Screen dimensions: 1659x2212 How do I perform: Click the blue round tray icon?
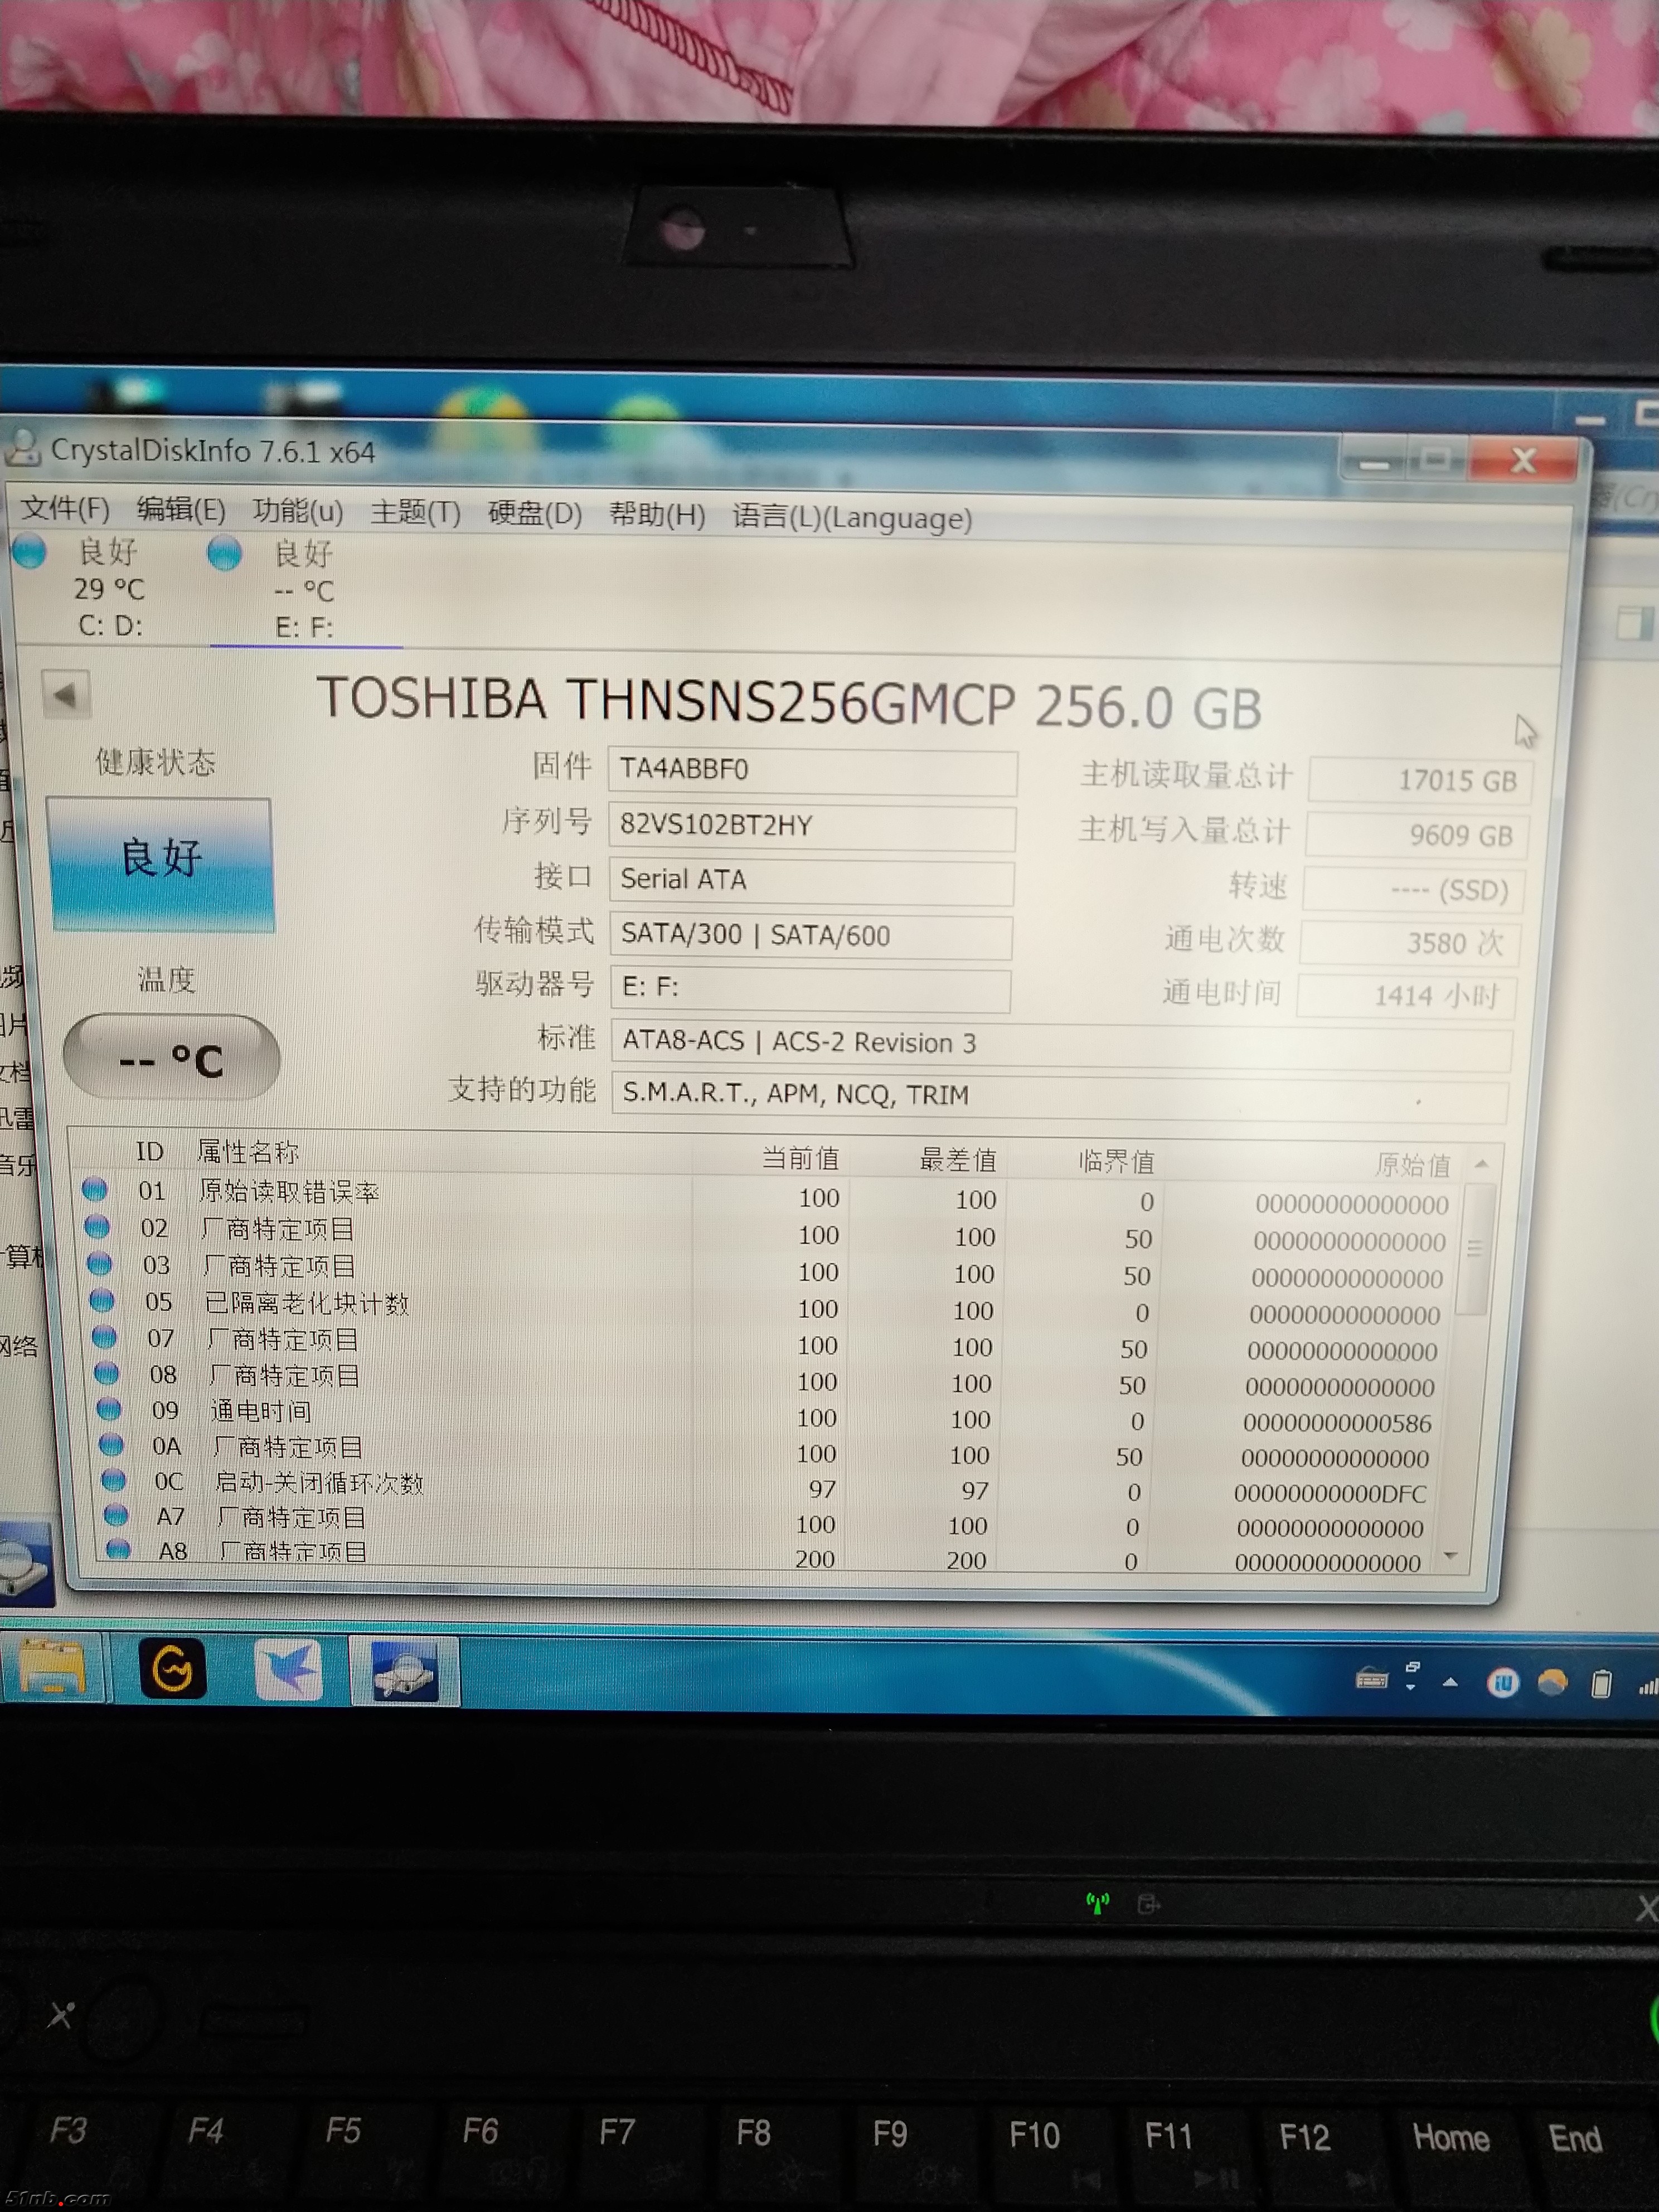(x=1502, y=1683)
